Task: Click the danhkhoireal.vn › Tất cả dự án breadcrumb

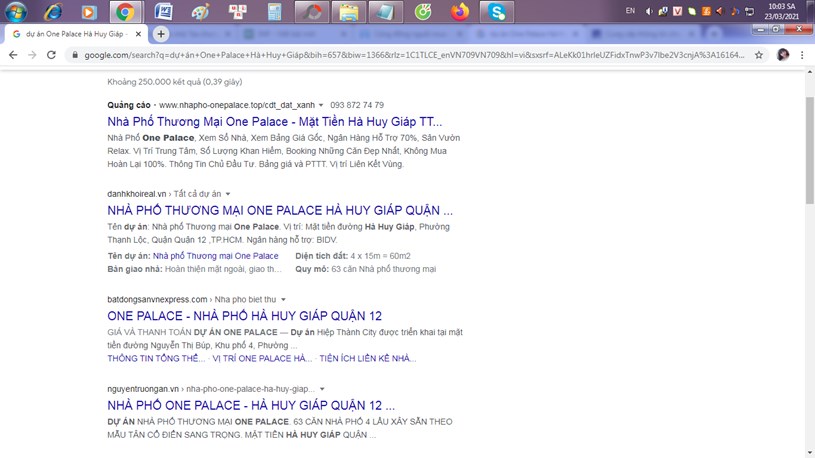Action: click(164, 194)
